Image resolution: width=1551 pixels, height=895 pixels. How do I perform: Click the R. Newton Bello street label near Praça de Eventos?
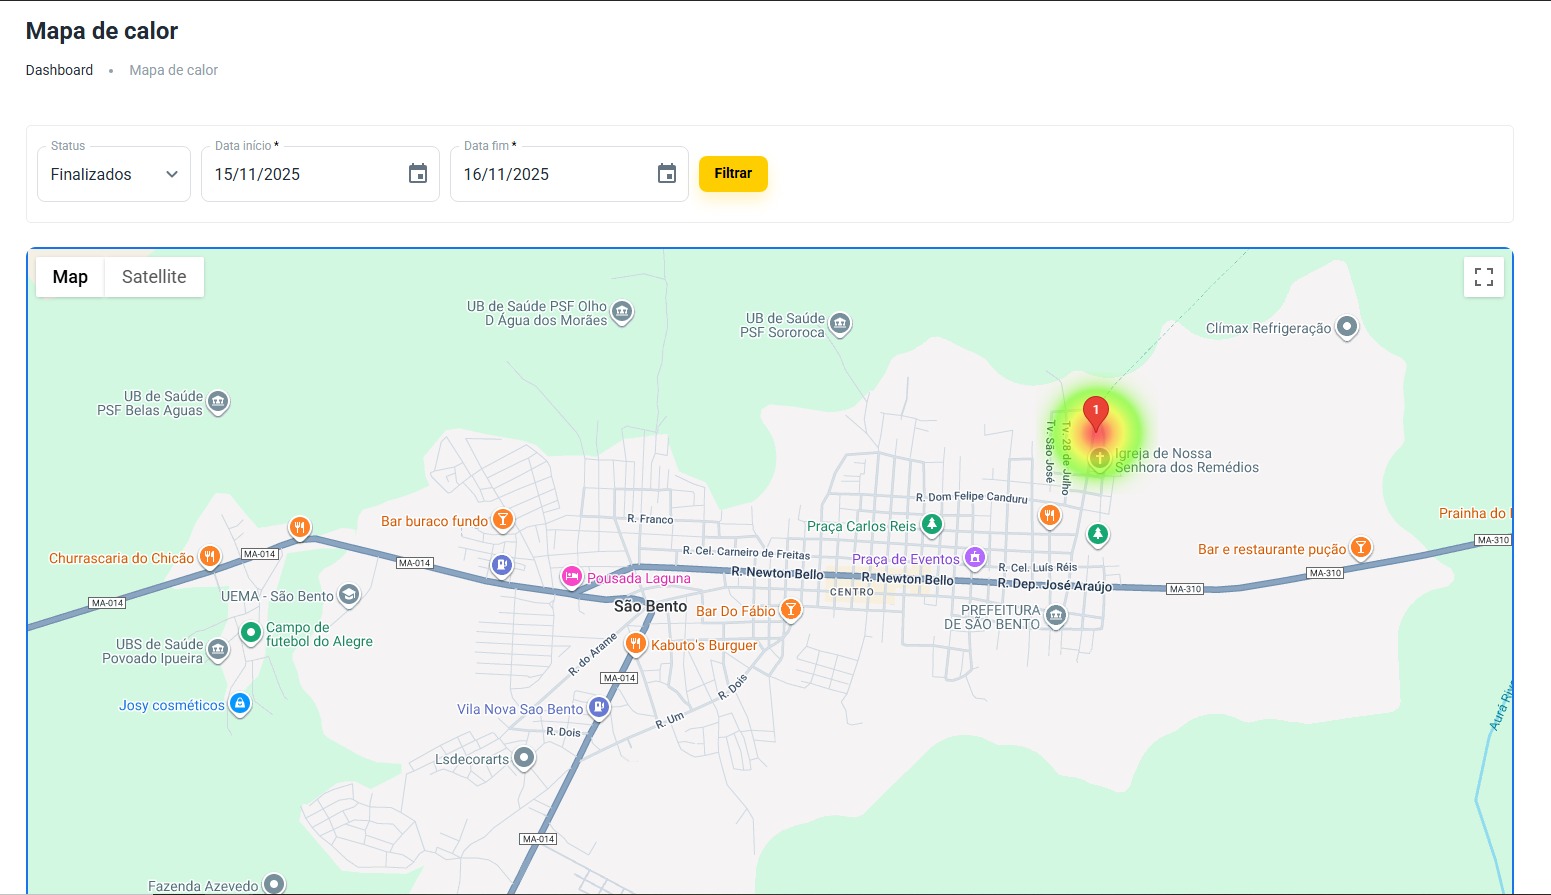[x=908, y=579]
